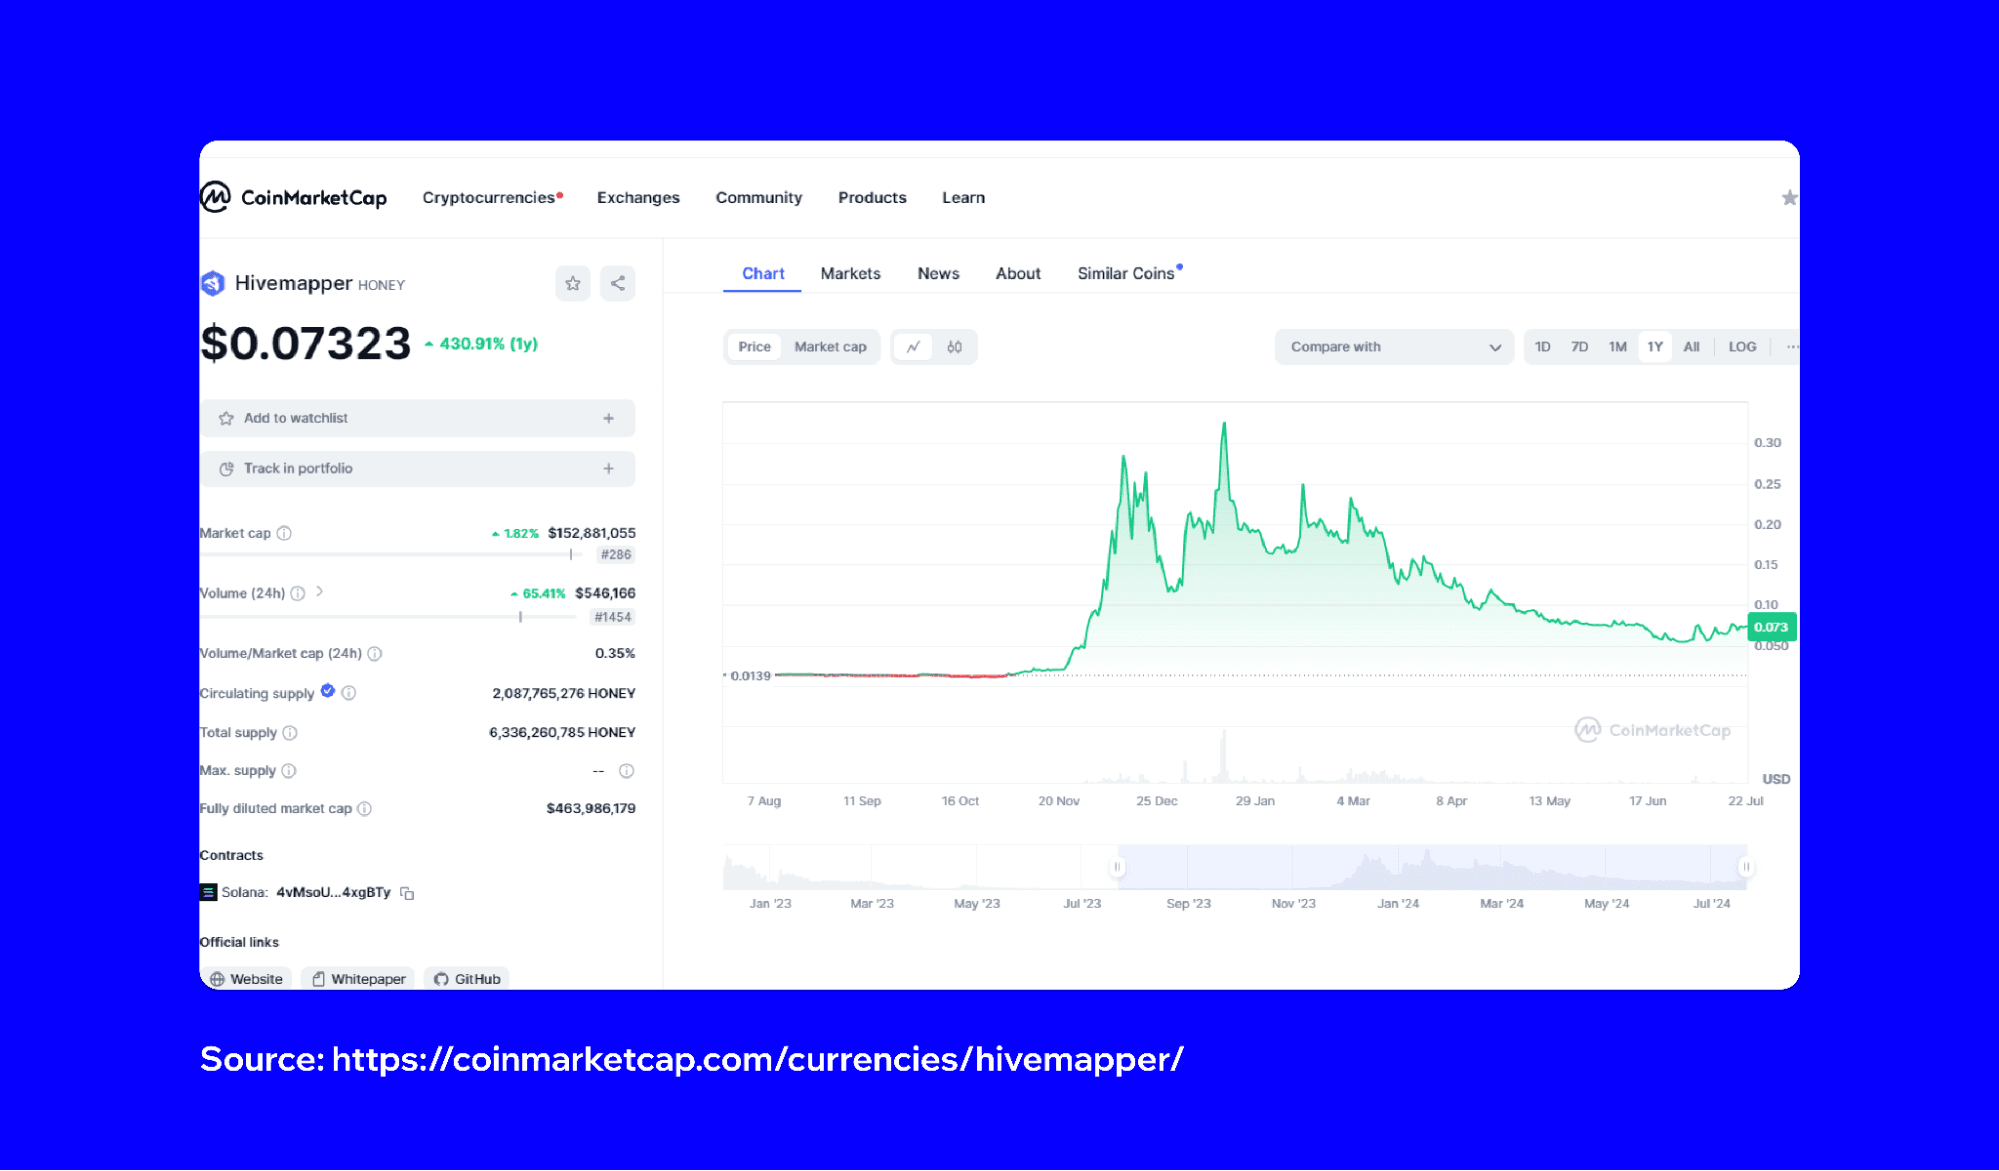1999x1171 pixels.
Task: Select the 1D time range
Action: [x=1543, y=347]
